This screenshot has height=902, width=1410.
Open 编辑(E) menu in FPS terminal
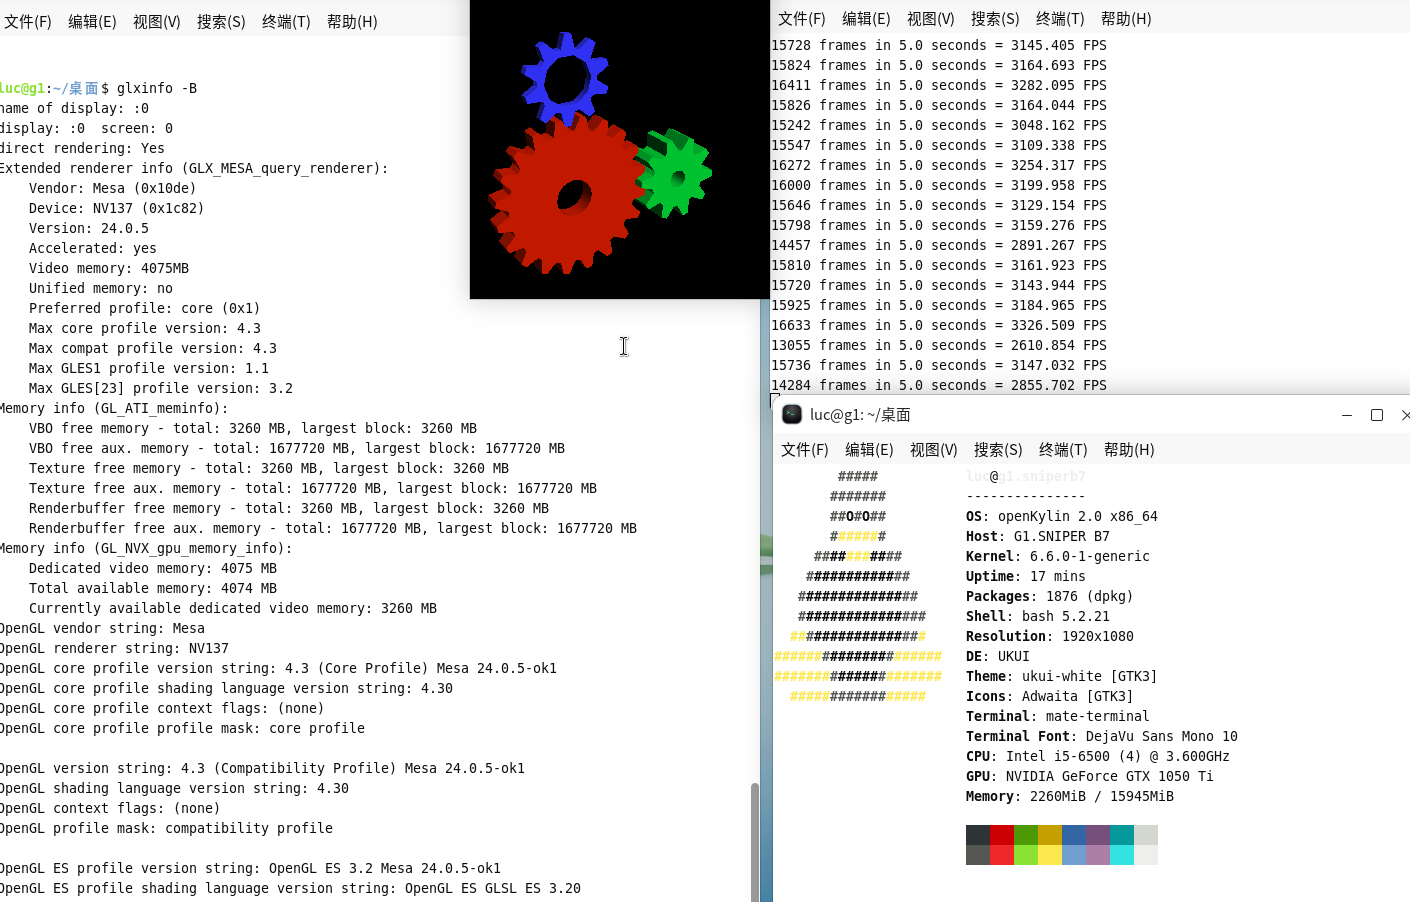(x=866, y=18)
